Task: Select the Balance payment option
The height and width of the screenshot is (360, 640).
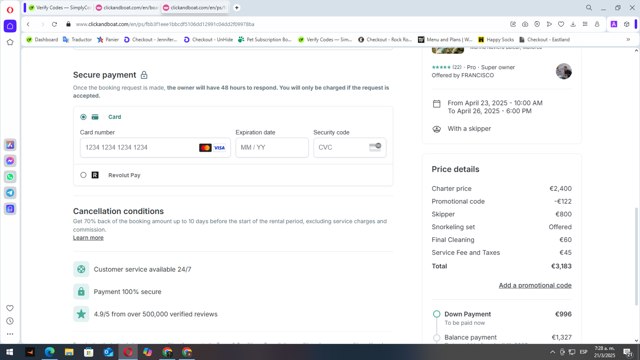Action: tap(436, 338)
